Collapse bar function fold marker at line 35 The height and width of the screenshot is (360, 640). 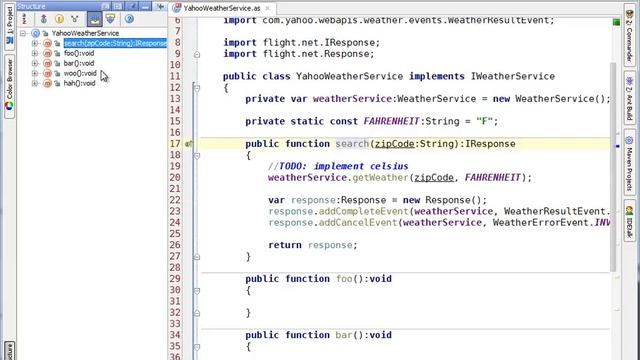(197, 347)
